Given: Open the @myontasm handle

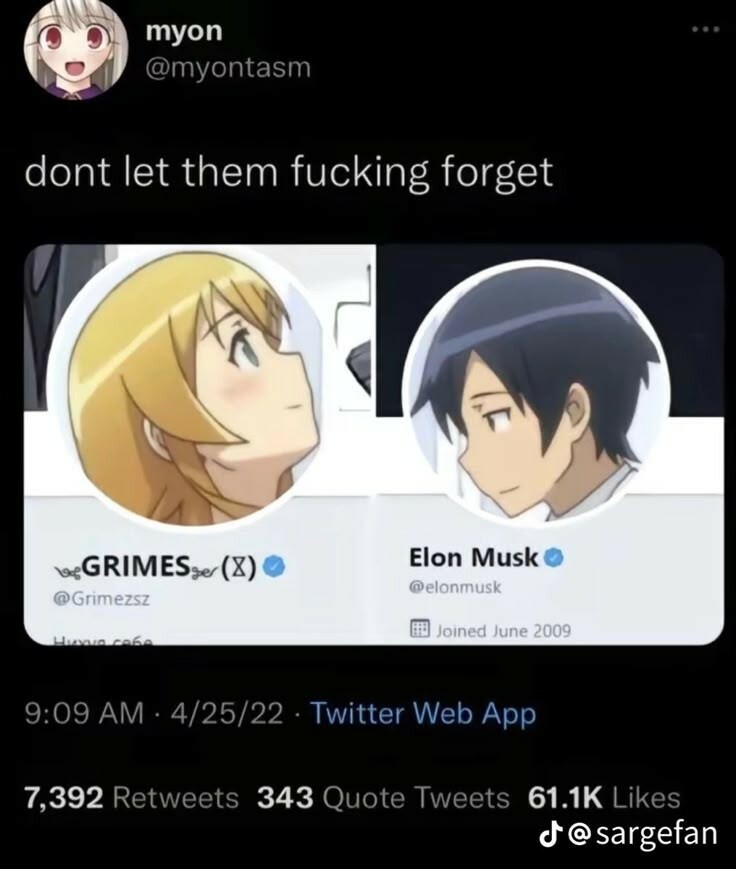Looking at the screenshot, I should (228, 68).
